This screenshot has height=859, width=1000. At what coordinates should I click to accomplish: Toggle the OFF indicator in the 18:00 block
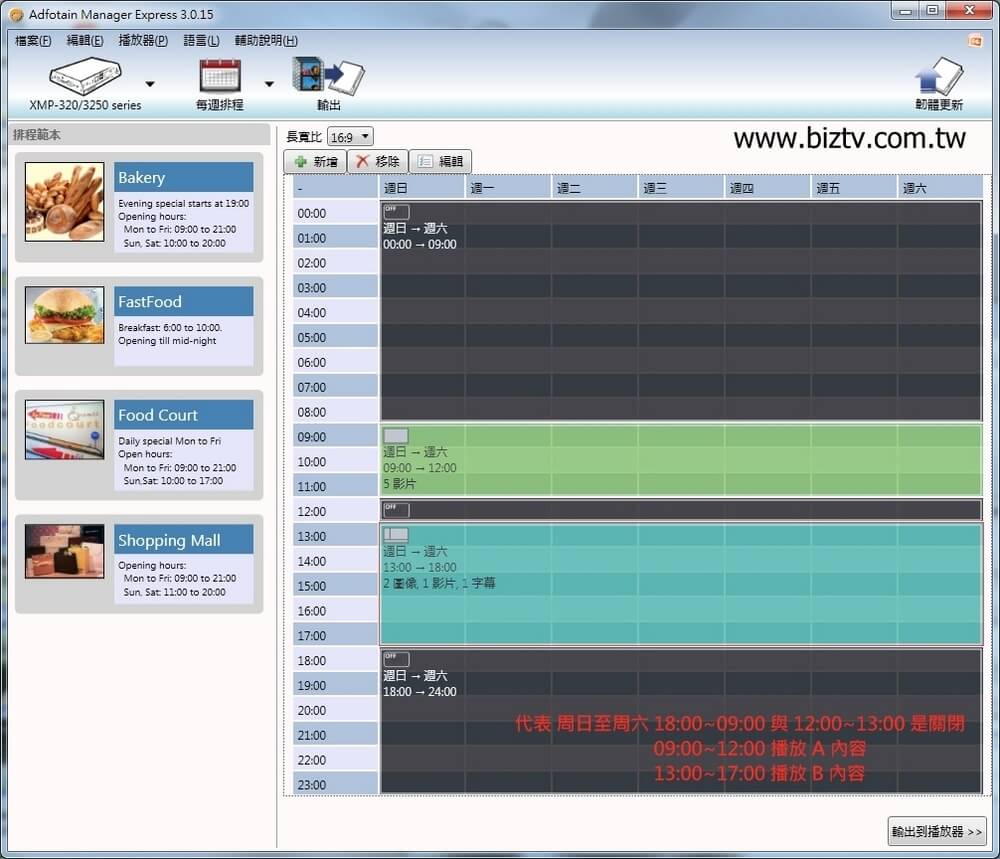tap(396, 659)
